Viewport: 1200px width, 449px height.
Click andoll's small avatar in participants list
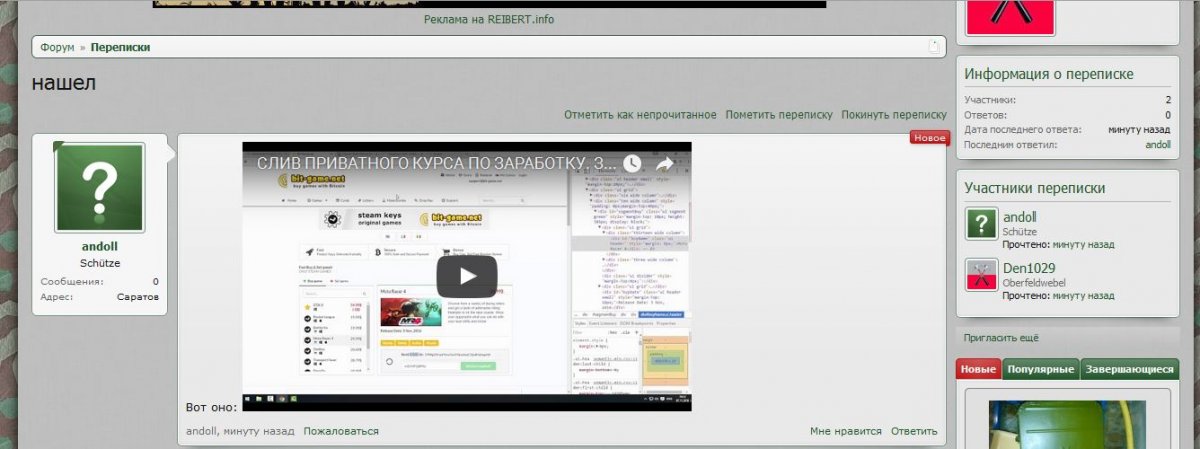click(x=981, y=223)
